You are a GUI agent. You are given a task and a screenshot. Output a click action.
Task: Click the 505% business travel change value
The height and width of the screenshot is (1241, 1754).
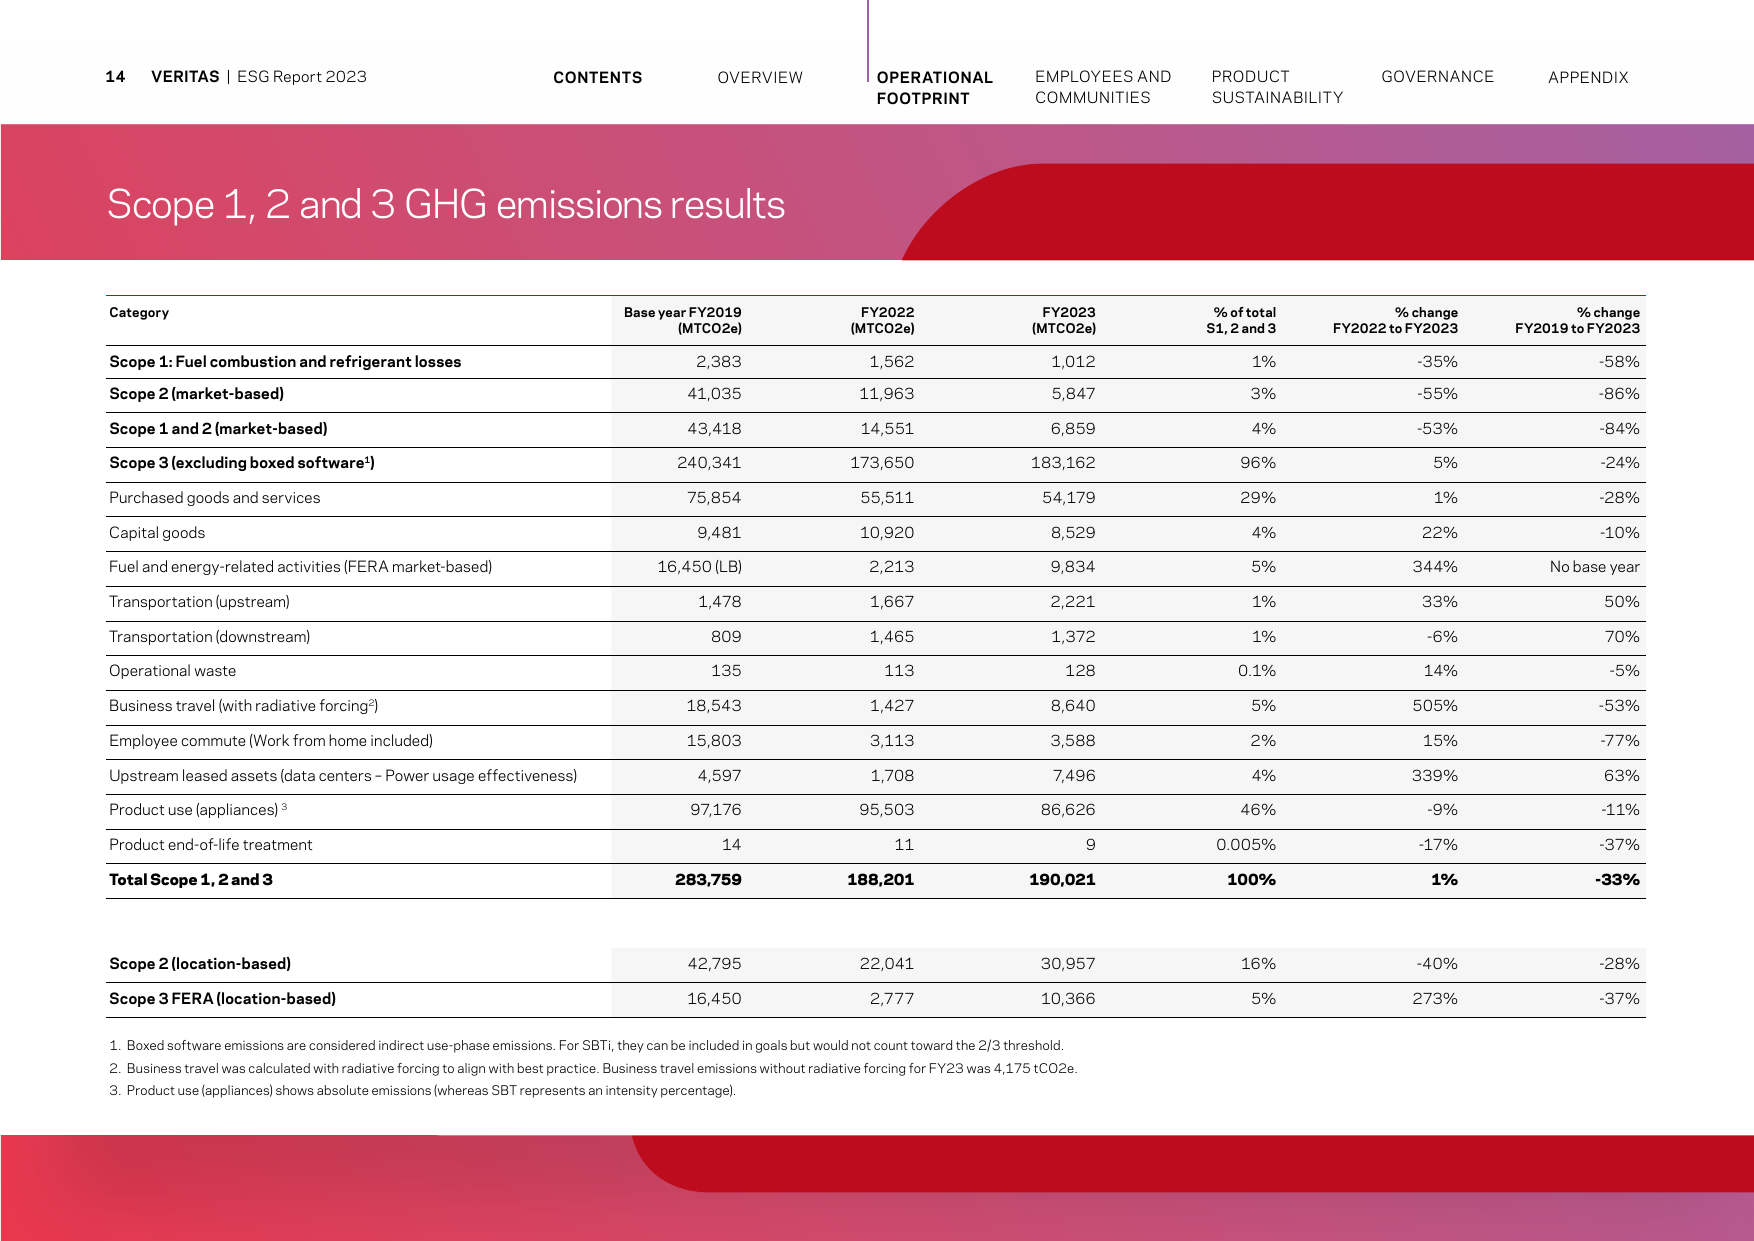[1434, 706]
